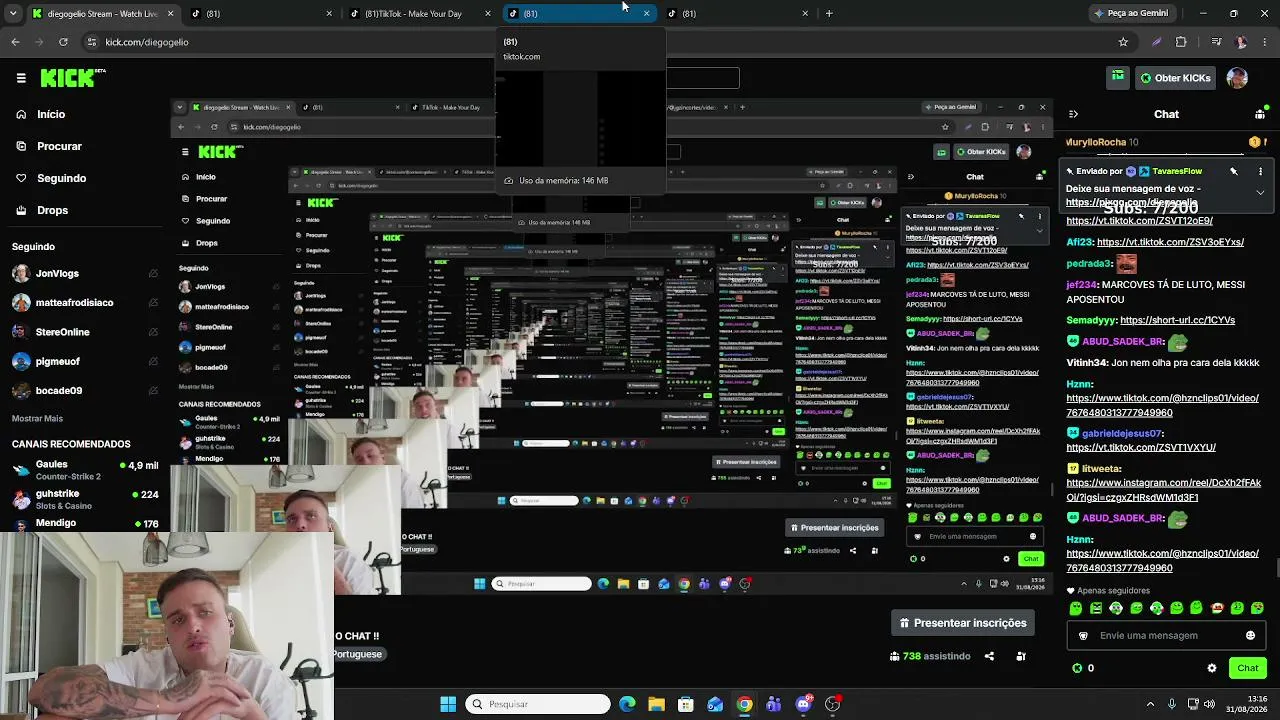1280x720 pixels.
Task: Click the Obter KICKs button
Action: (x=1174, y=78)
